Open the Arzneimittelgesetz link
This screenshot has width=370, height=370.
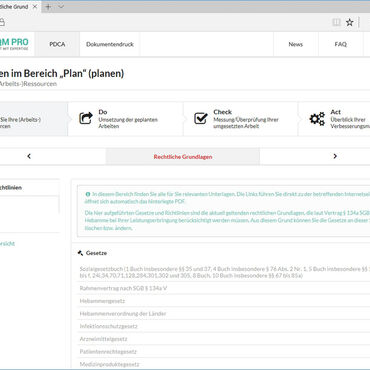point(103,339)
